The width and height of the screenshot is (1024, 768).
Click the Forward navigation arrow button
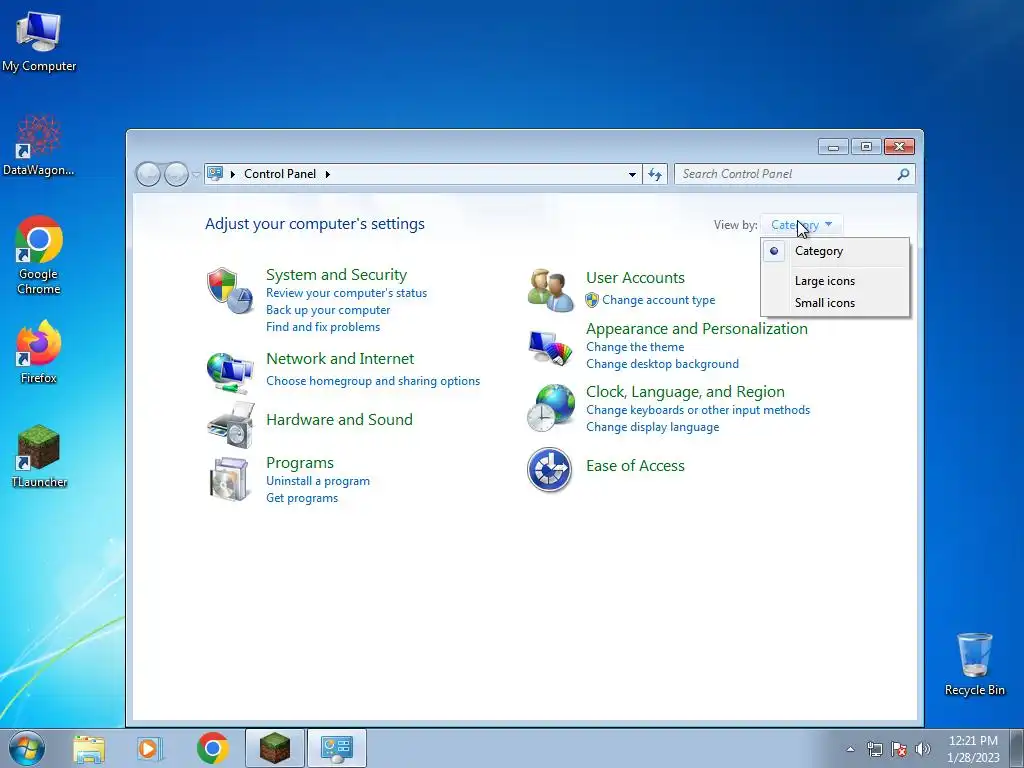(176, 174)
